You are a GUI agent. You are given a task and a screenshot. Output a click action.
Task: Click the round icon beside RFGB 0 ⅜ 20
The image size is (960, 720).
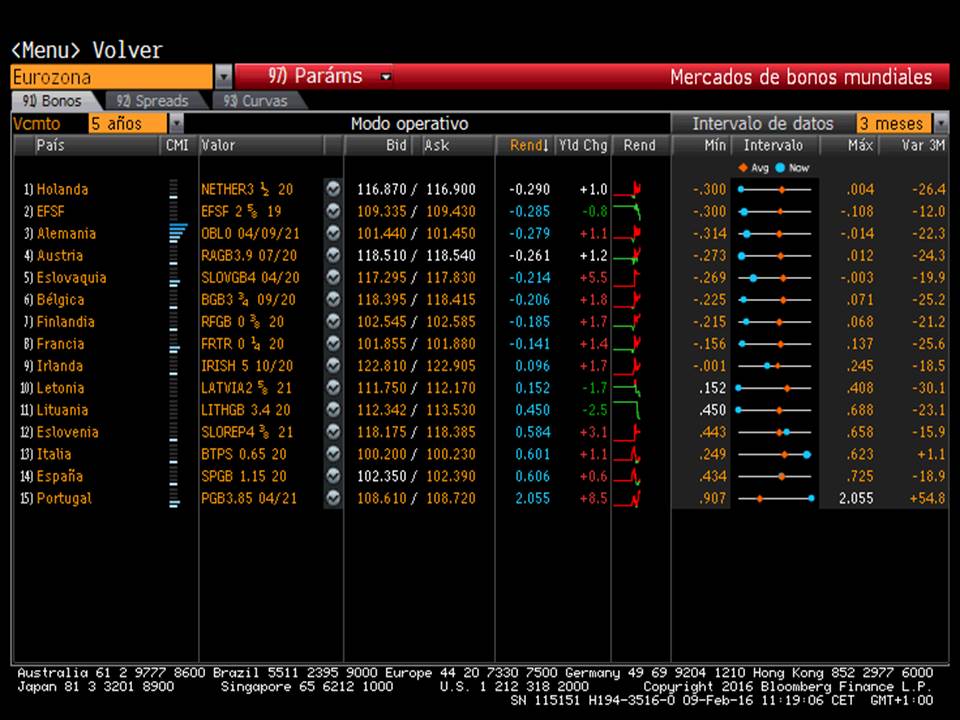[x=333, y=321]
